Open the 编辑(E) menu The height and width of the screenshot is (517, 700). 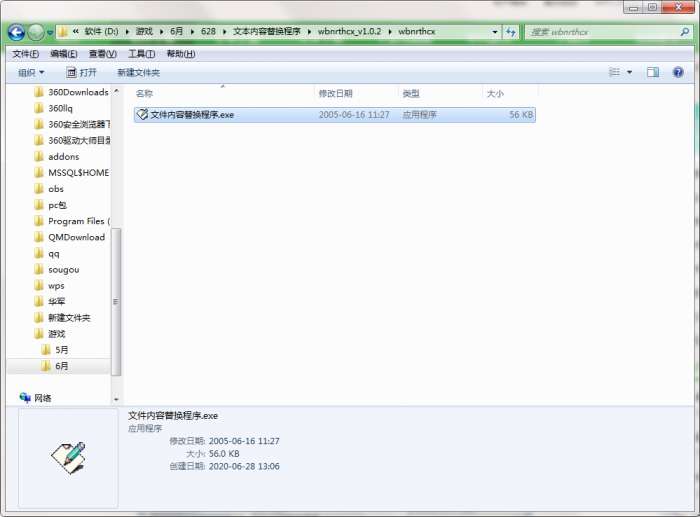pyautogui.click(x=63, y=54)
